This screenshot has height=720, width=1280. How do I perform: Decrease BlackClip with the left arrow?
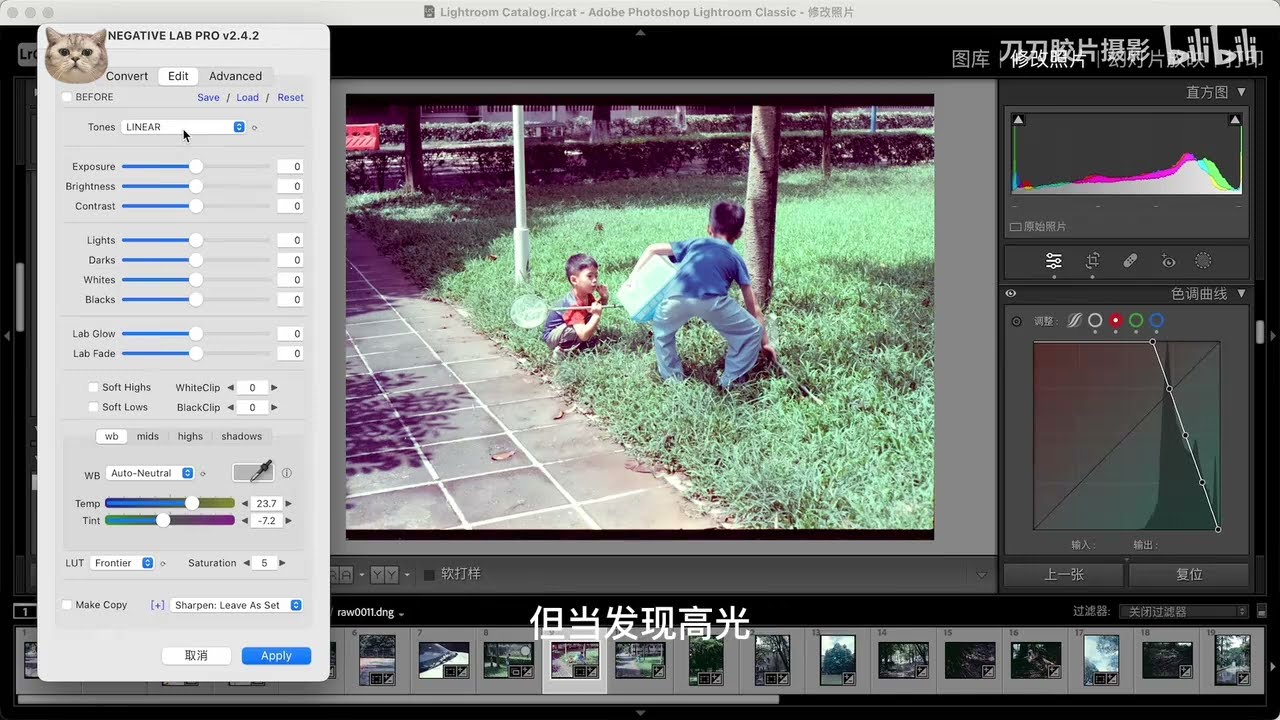pyautogui.click(x=231, y=407)
